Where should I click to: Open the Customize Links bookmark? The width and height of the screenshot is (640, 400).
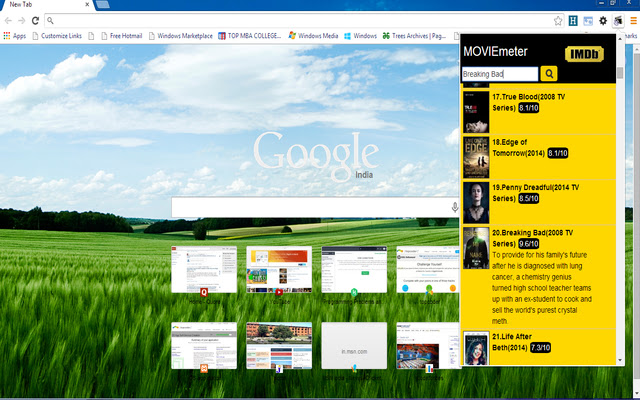pos(57,36)
